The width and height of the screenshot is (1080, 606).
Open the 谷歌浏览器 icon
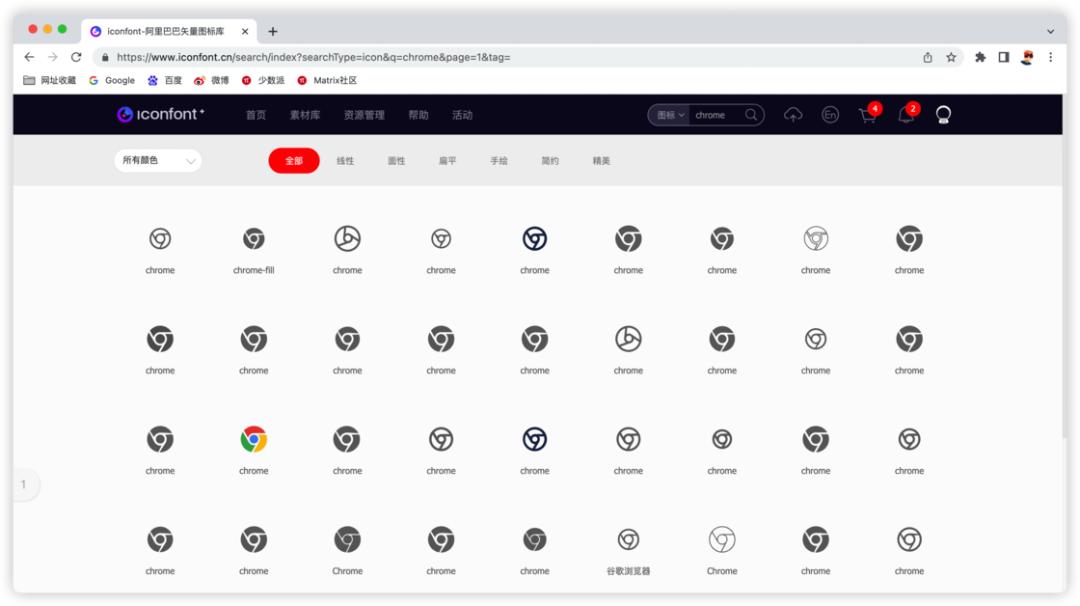coord(628,540)
